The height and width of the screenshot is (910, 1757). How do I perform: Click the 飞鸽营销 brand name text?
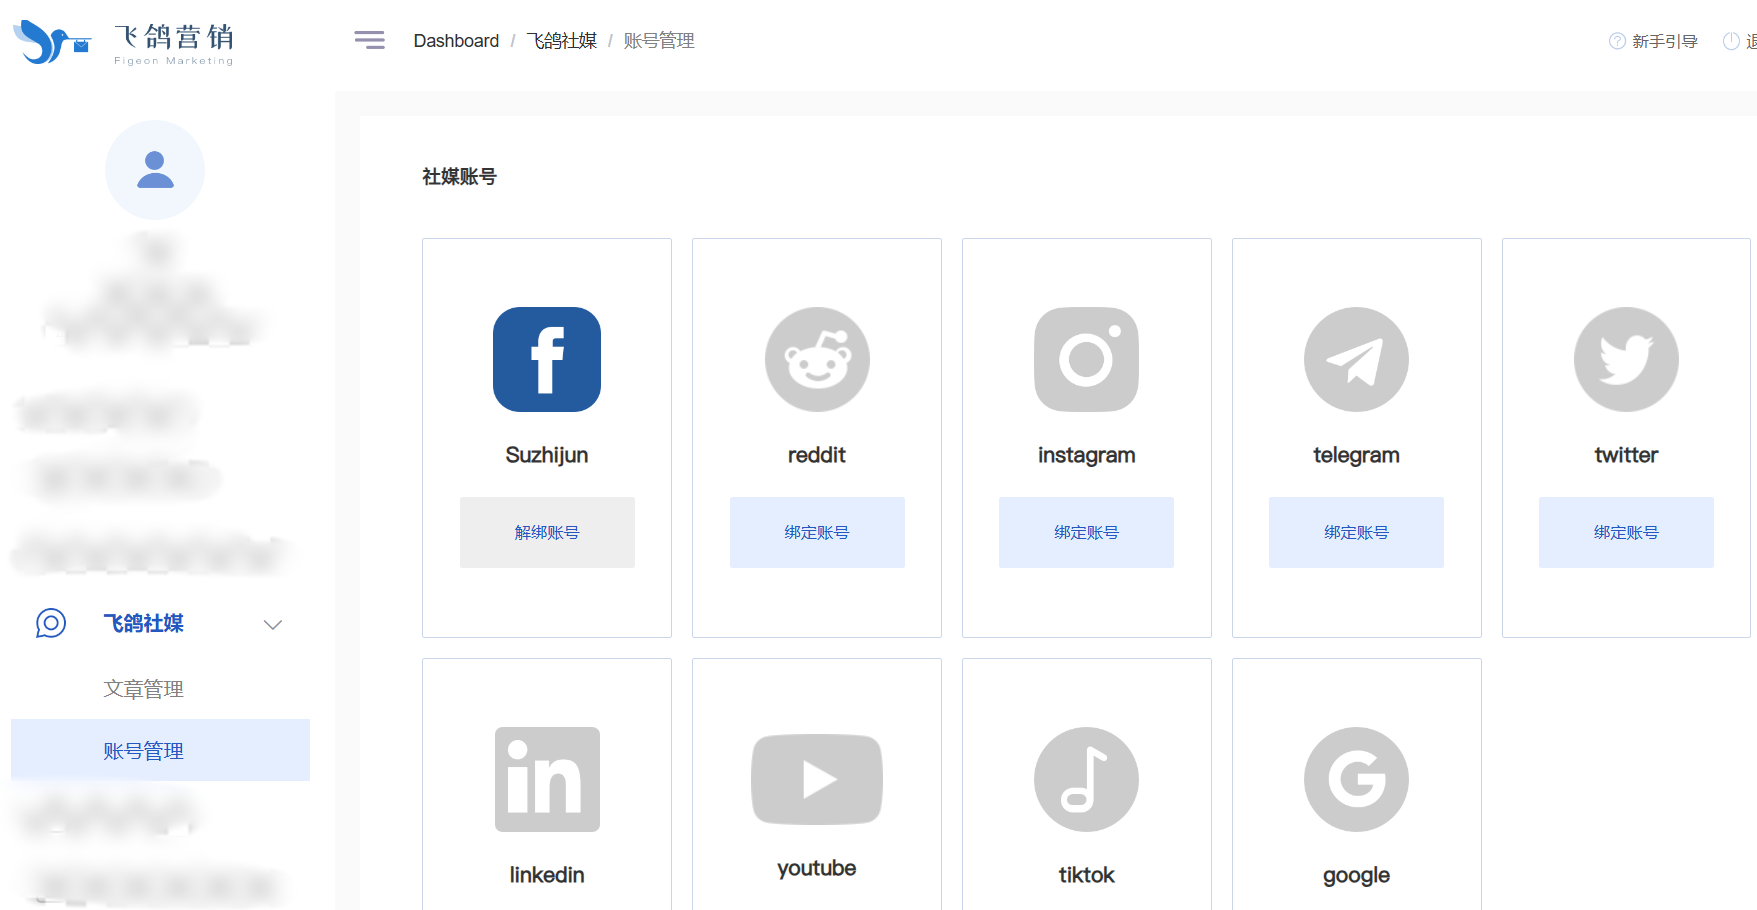(x=174, y=37)
